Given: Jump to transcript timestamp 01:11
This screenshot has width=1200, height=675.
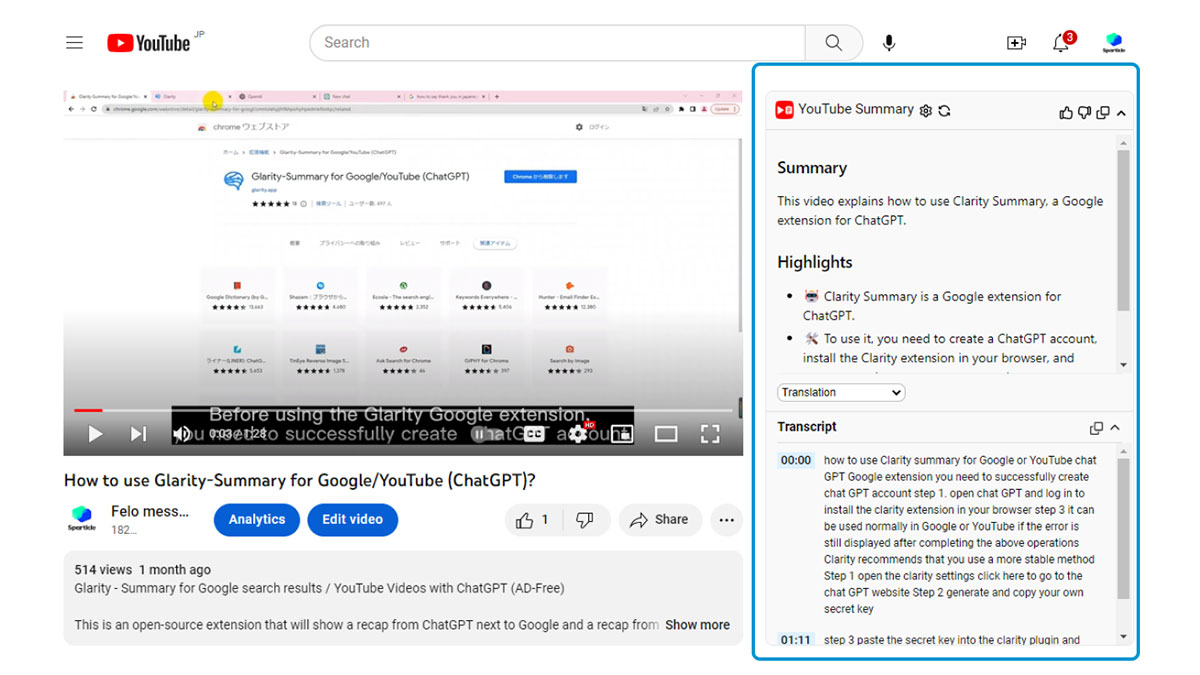Looking at the screenshot, I should click(x=796, y=640).
